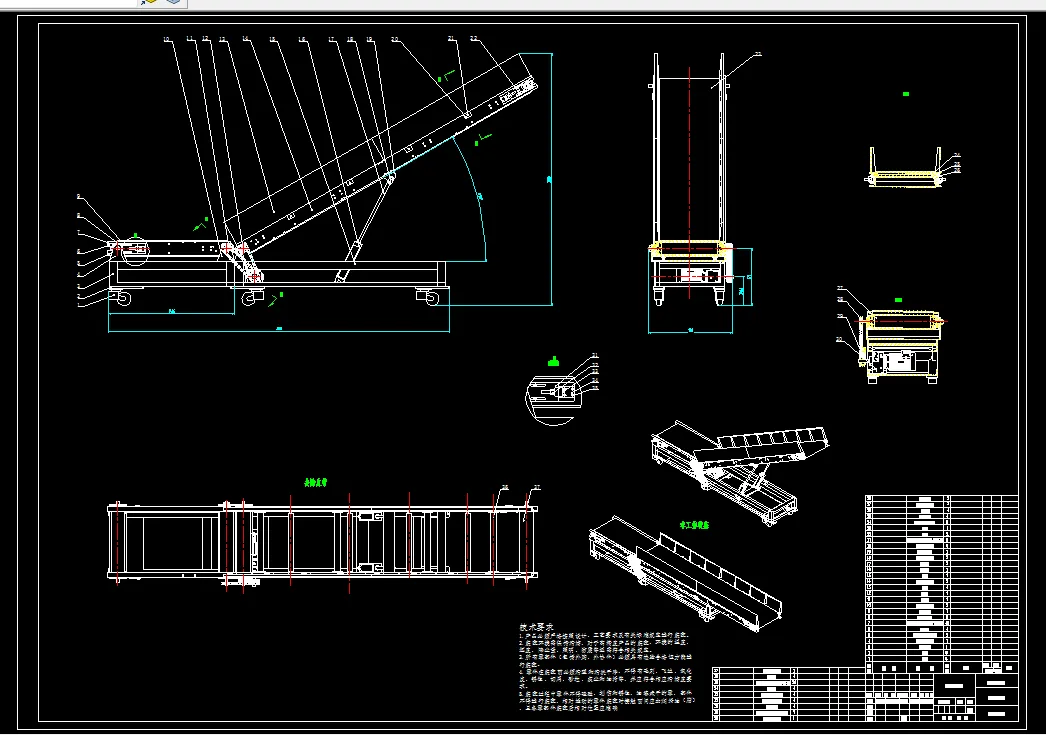Select the green label above the top plan view
This screenshot has height=735, width=1046.
click(x=316, y=482)
